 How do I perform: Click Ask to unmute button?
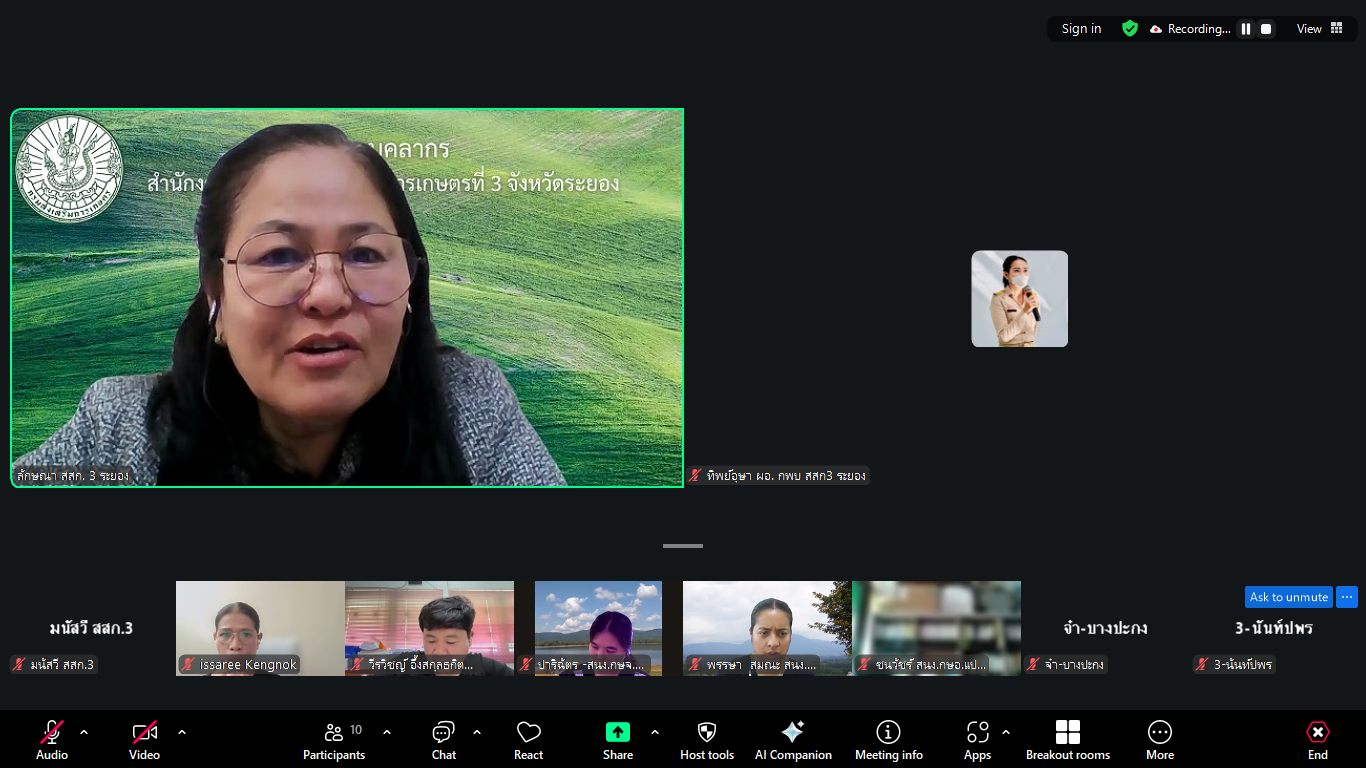coord(1288,597)
